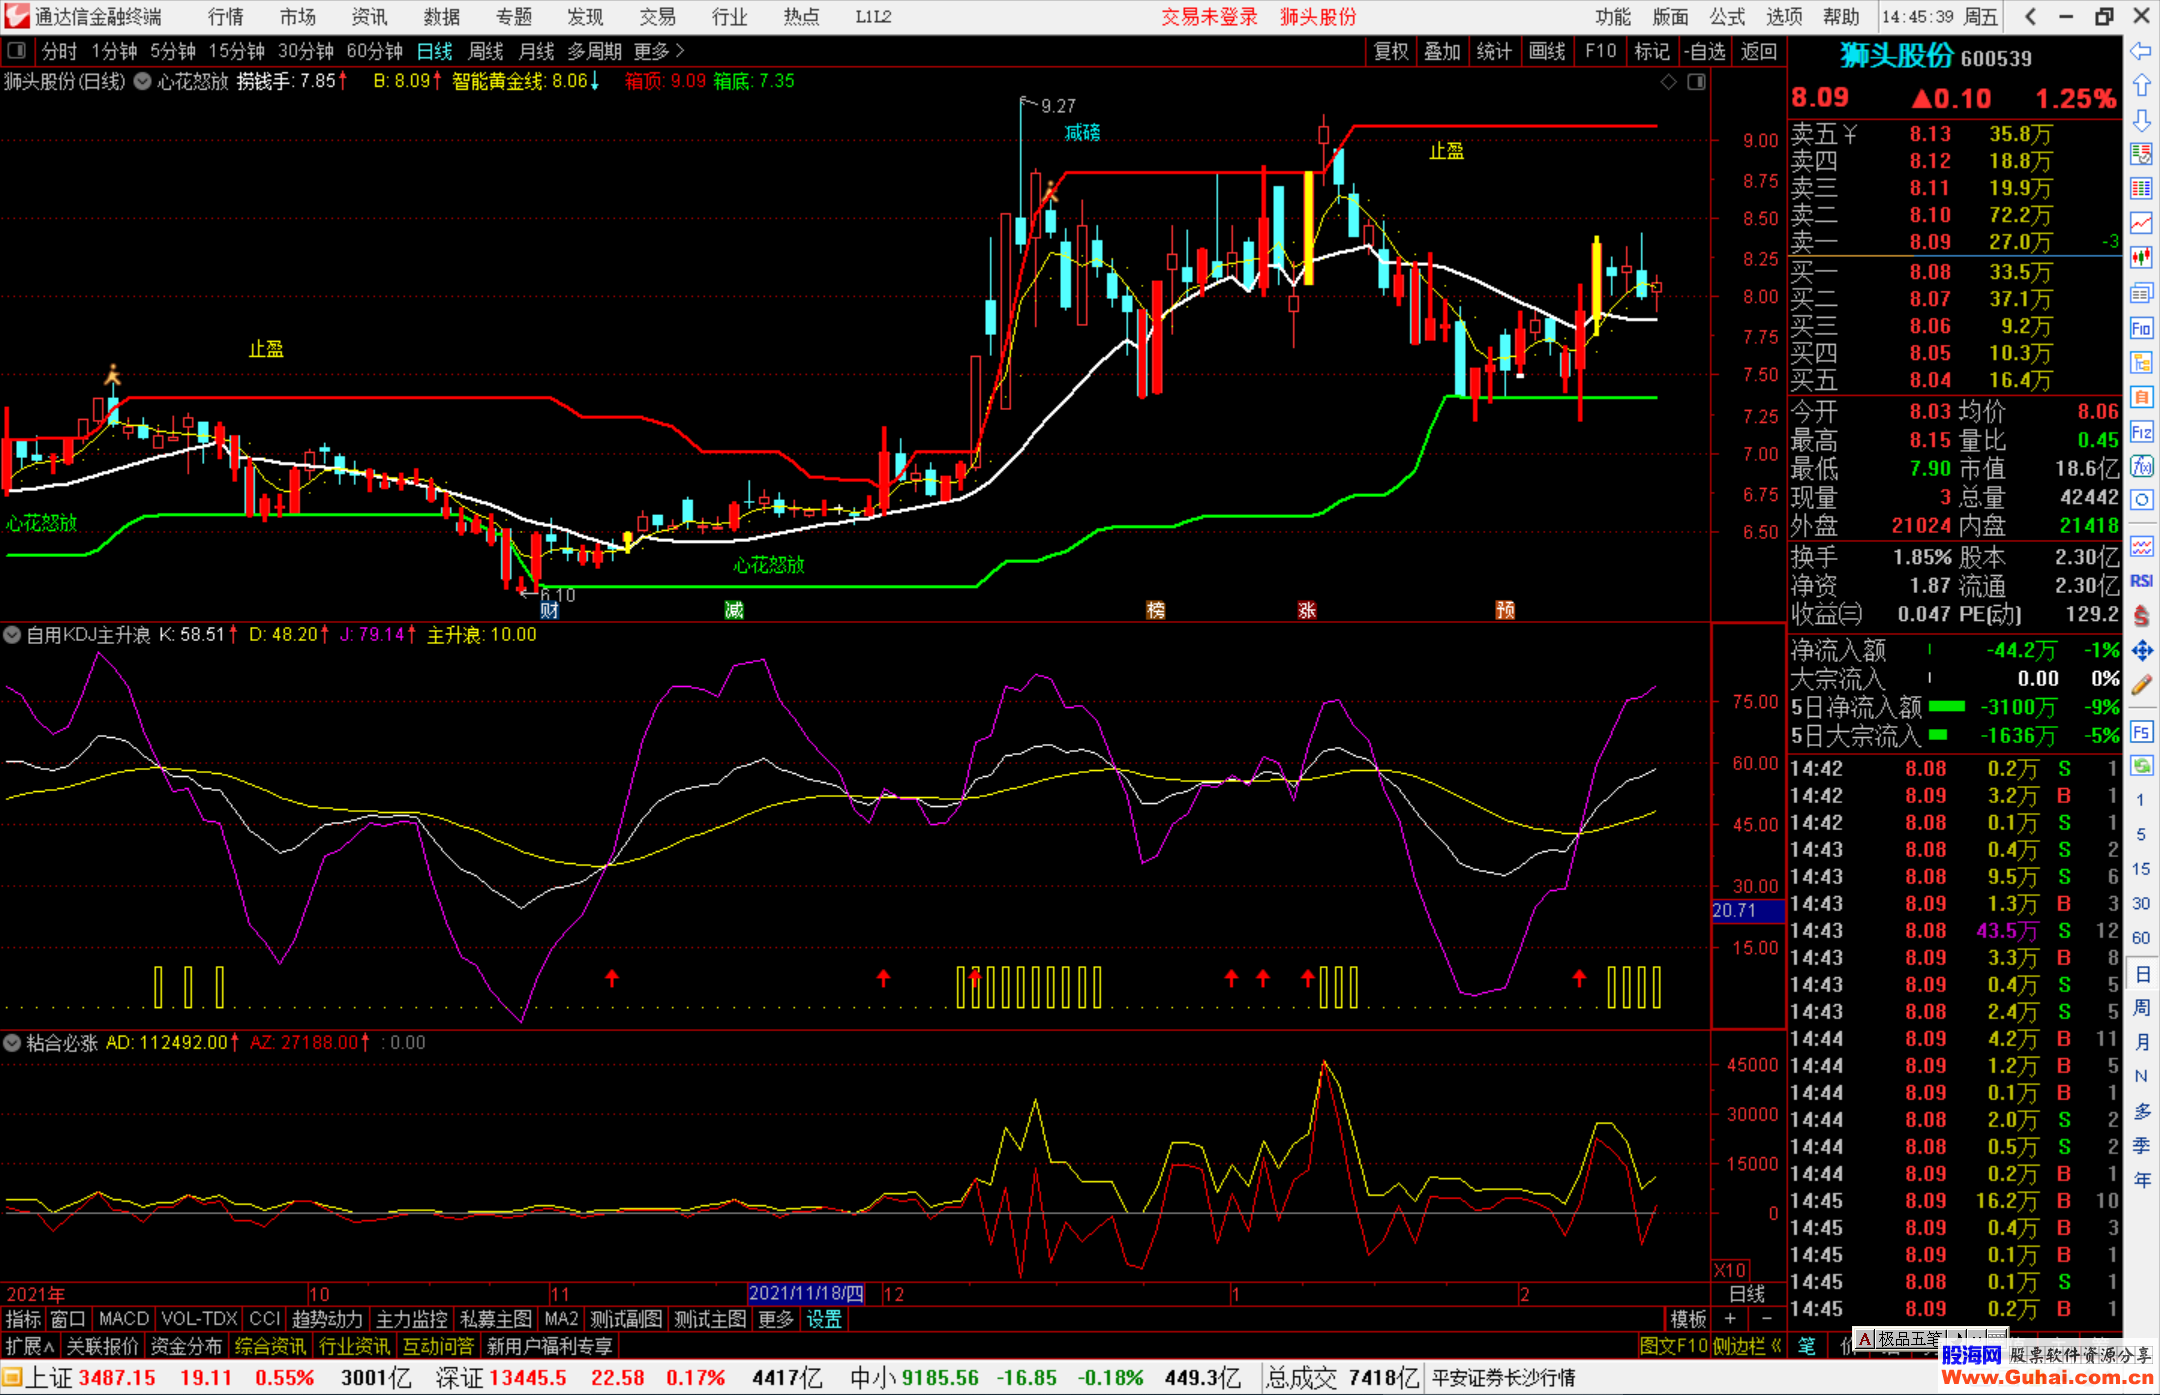
Task: Select weekly 周 period in sidebar
Action: coord(2141,1007)
